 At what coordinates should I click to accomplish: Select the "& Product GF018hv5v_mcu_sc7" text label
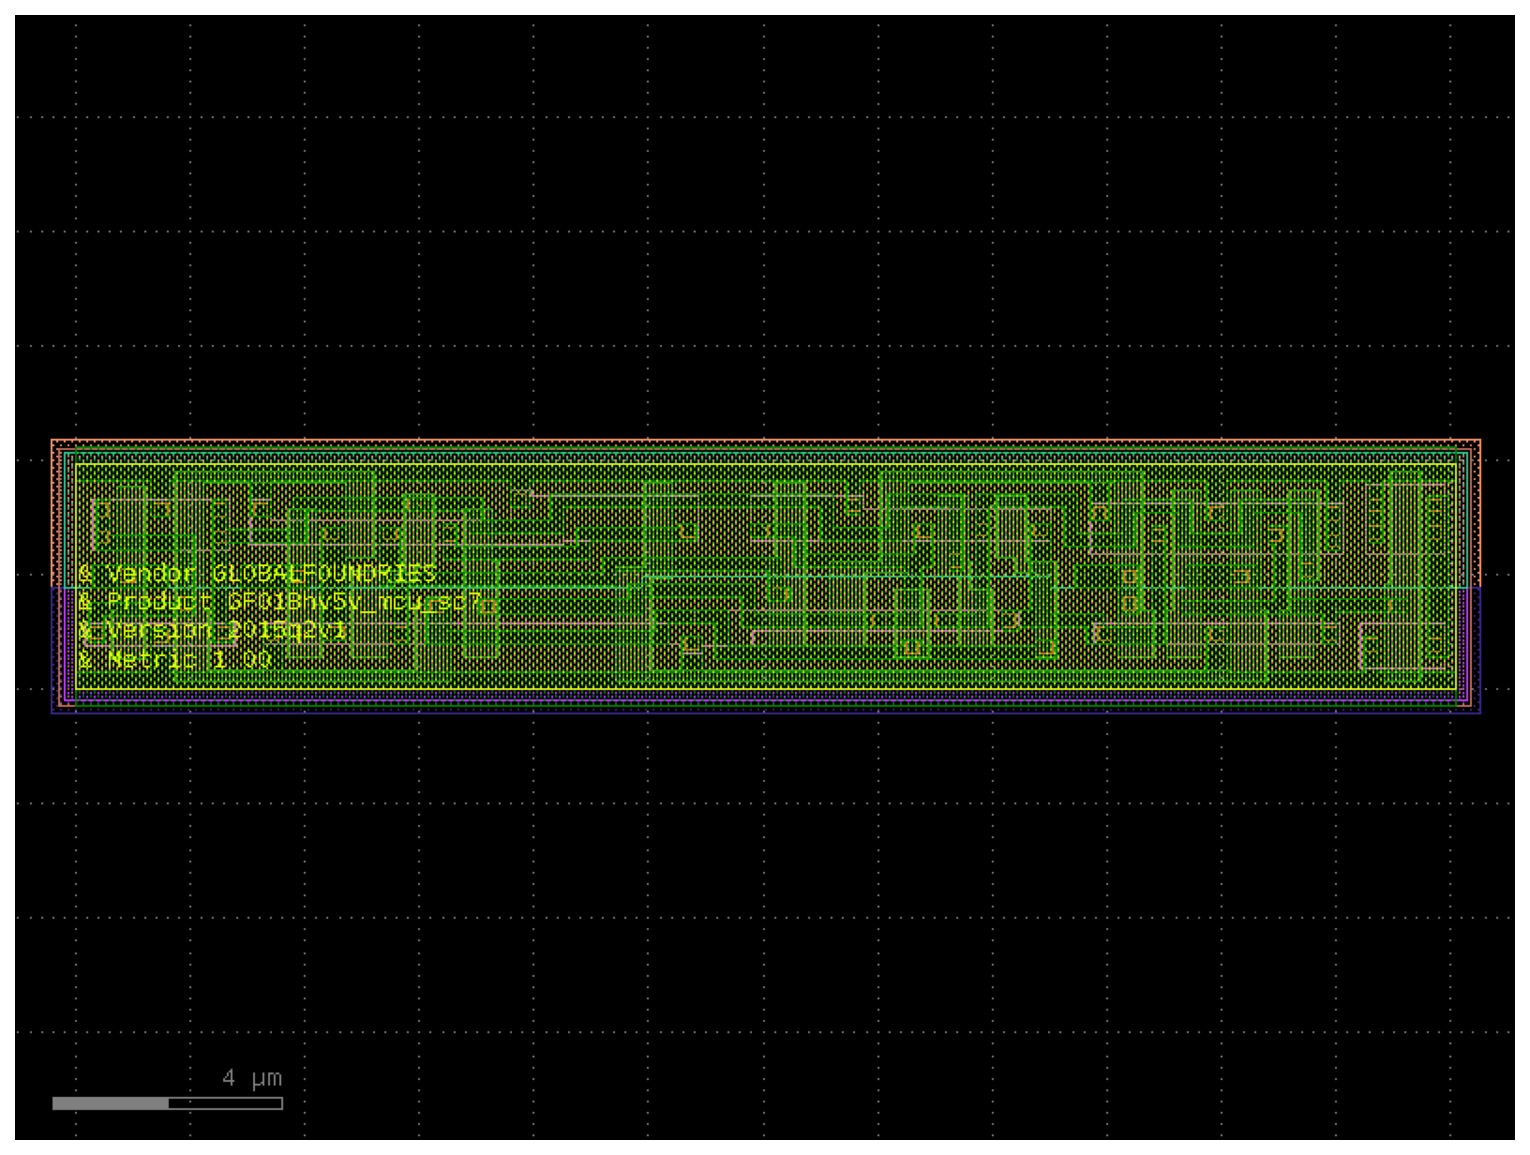tap(280, 602)
